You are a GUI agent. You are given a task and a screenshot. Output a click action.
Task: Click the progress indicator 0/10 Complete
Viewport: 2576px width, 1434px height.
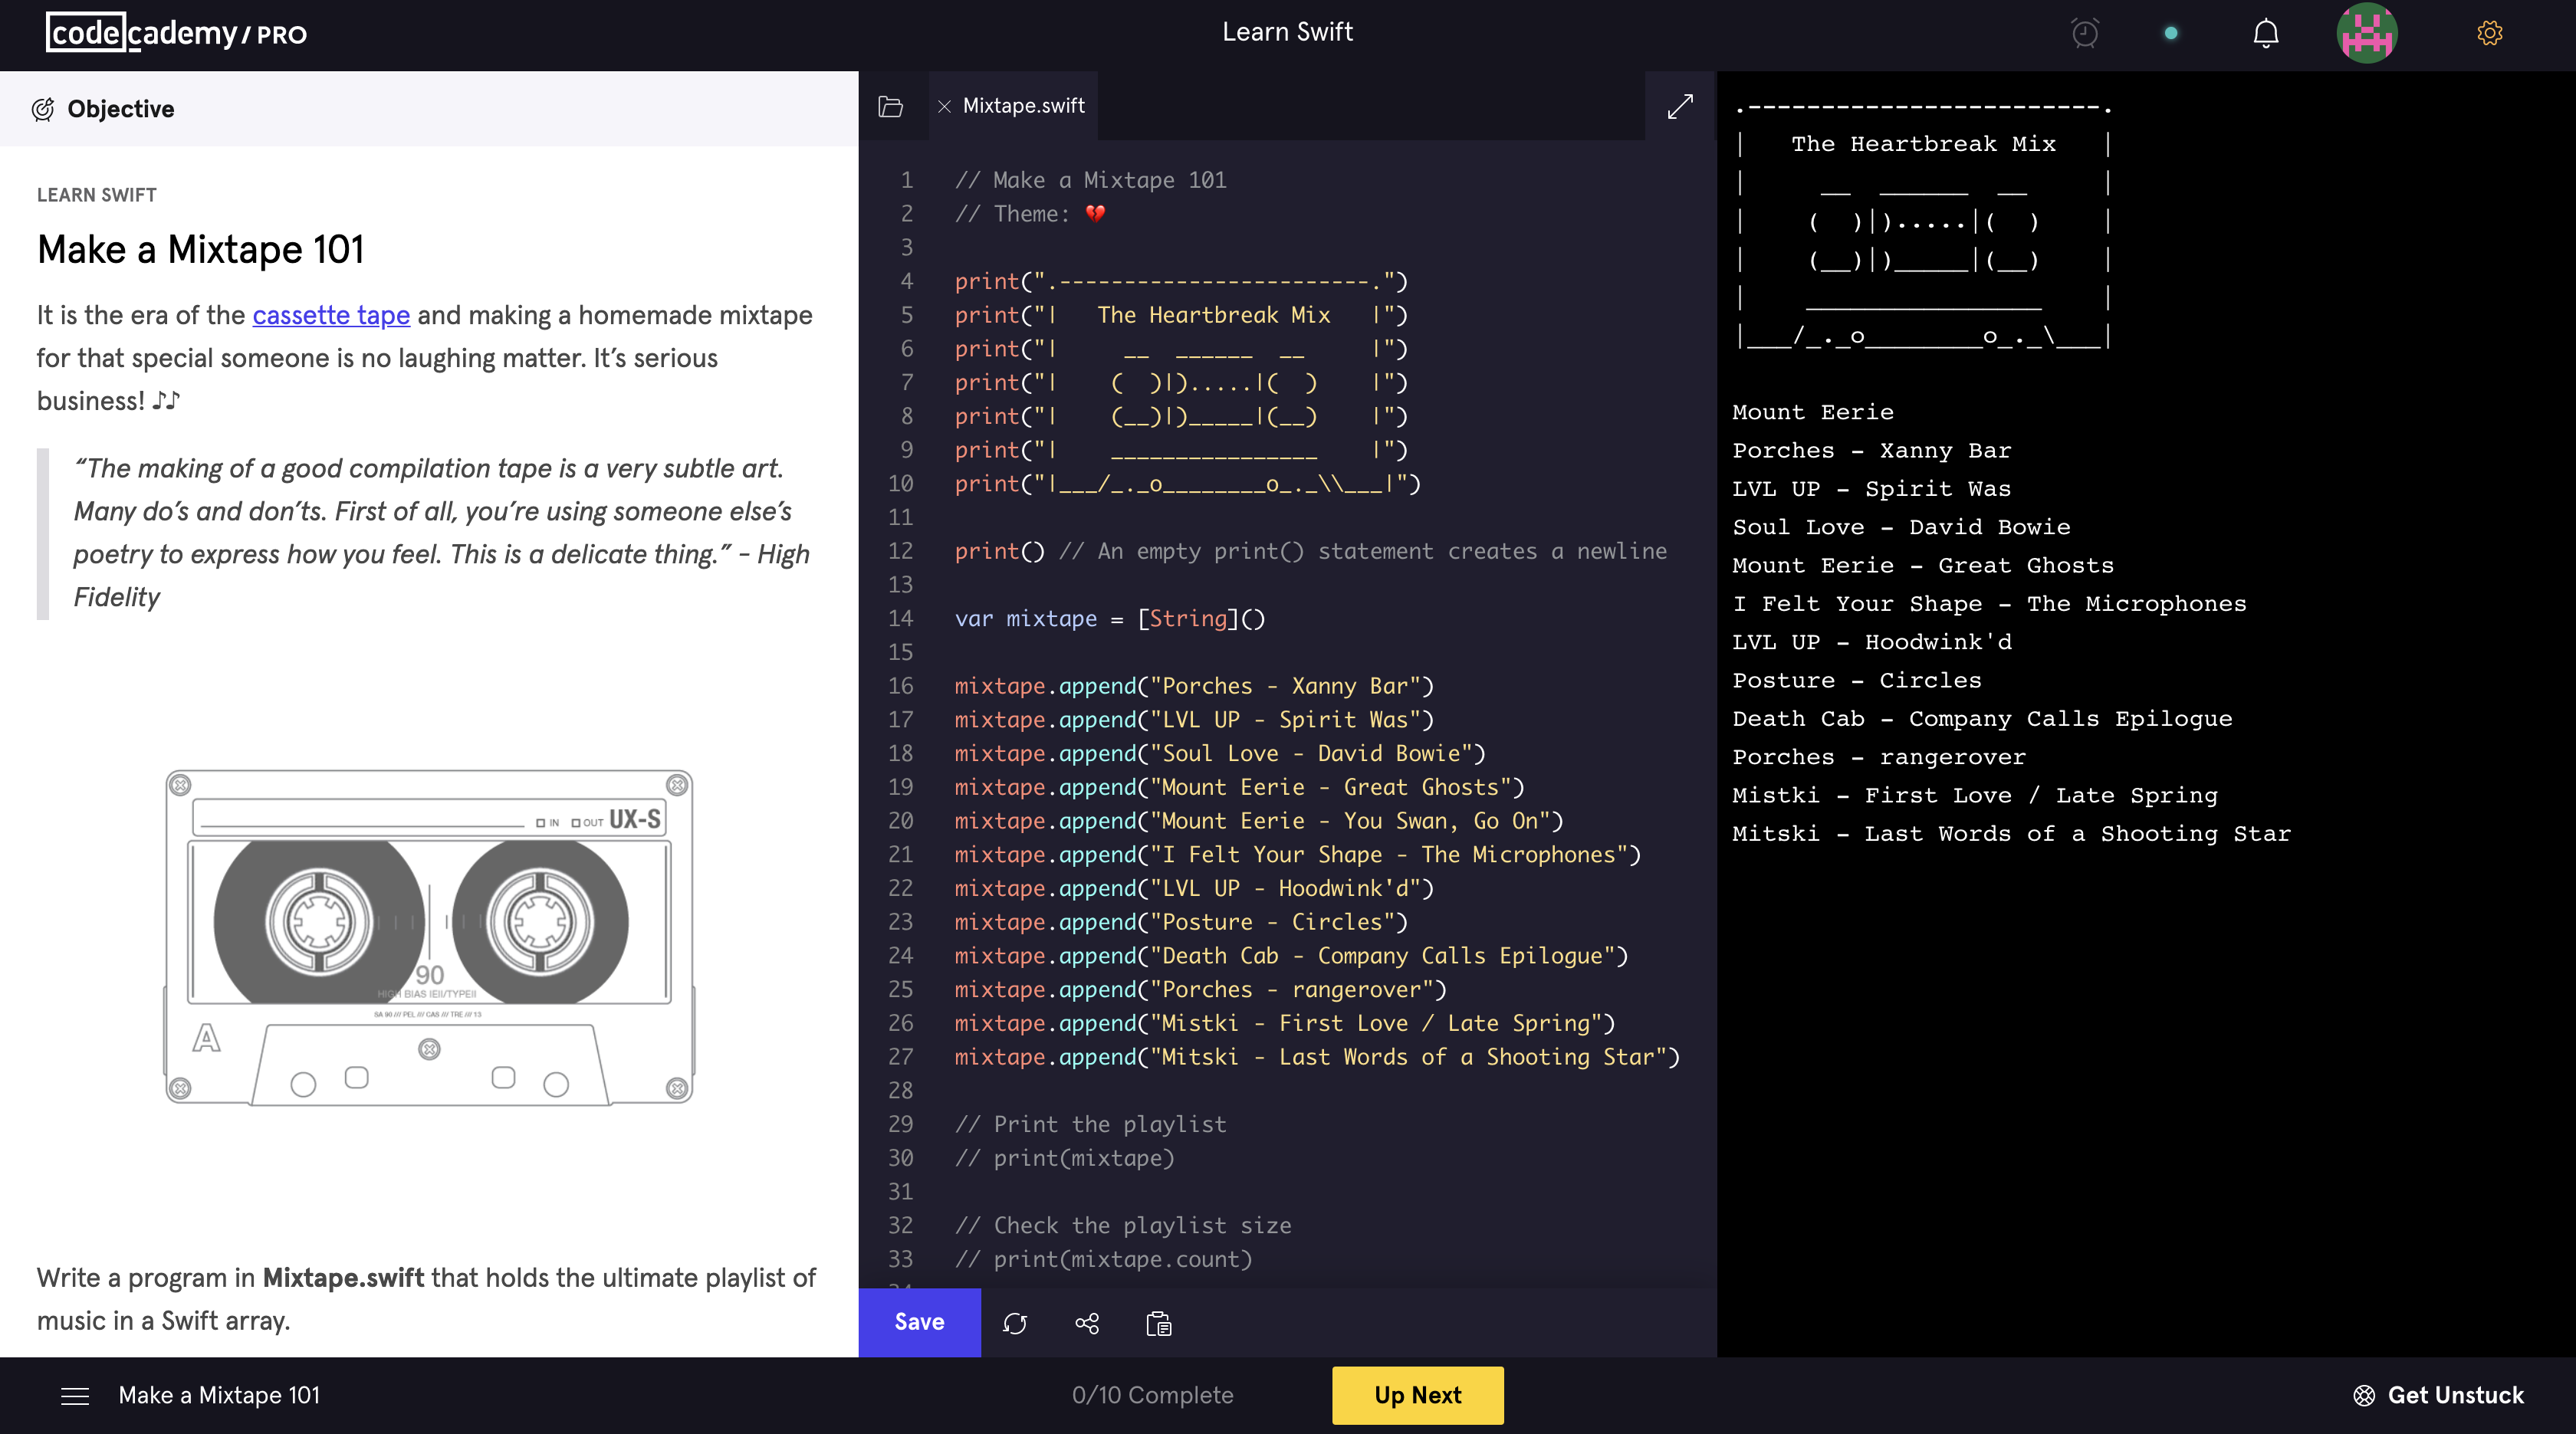point(1153,1395)
